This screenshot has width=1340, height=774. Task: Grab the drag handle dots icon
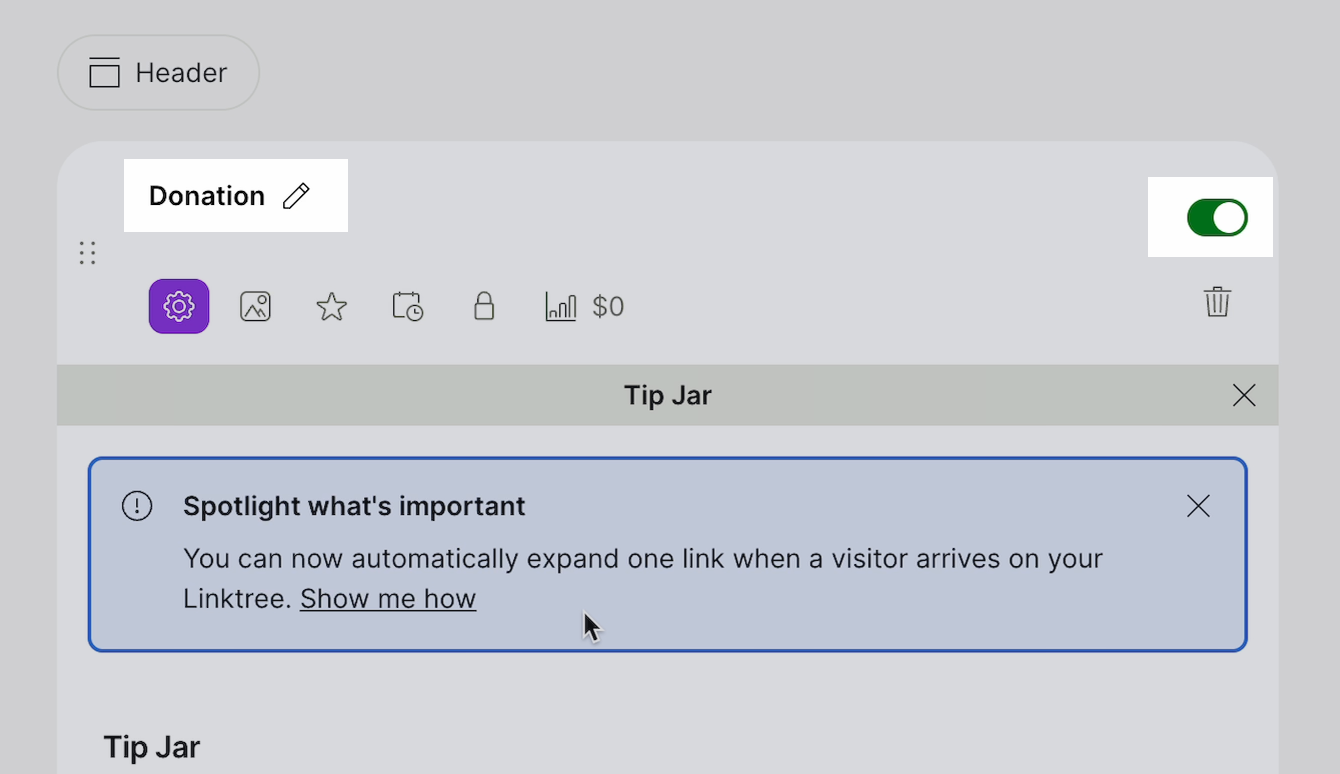point(87,253)
